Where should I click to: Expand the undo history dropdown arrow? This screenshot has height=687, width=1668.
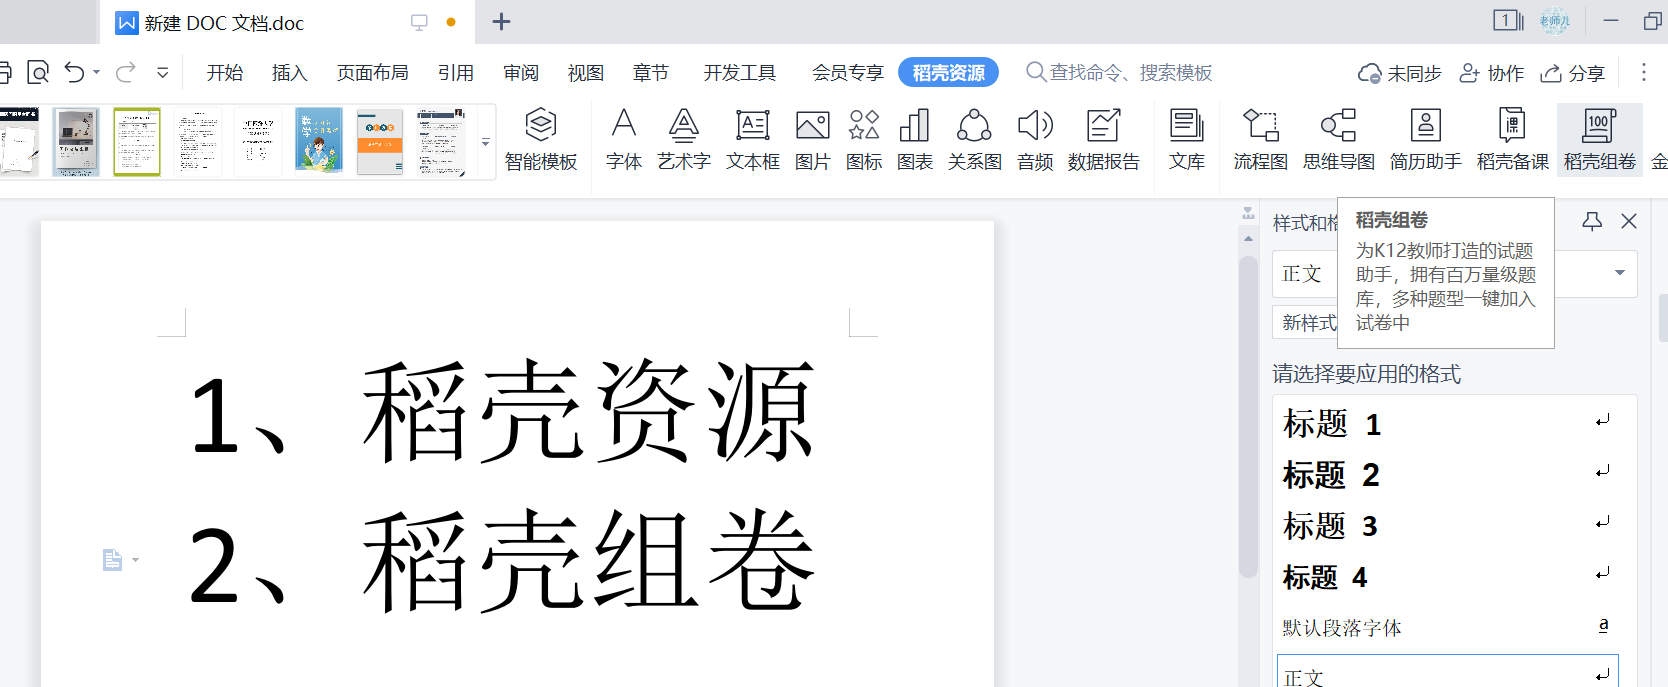97,72
